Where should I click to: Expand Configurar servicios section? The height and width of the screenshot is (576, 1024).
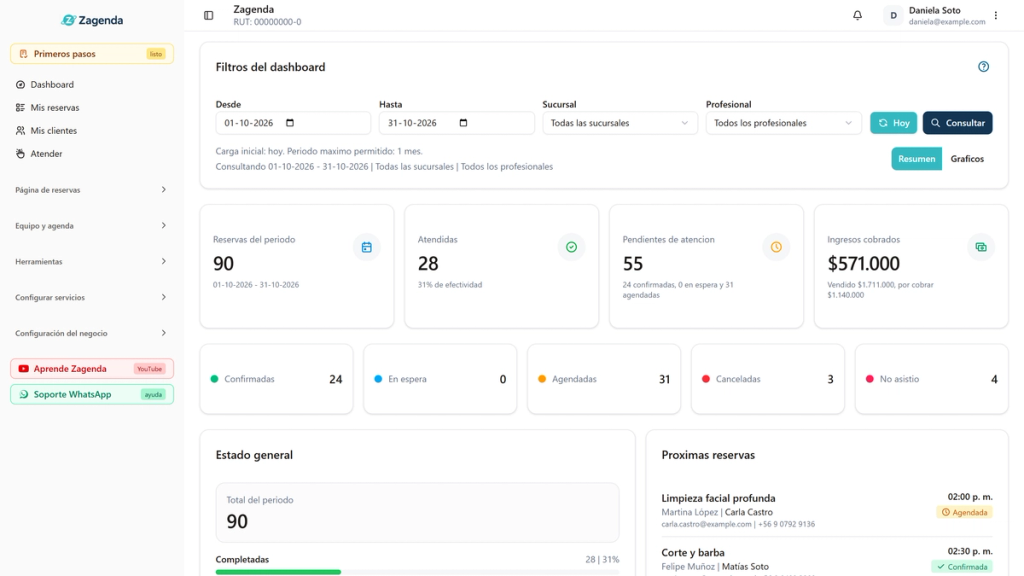pyautogui.click(x=91, y=297)
